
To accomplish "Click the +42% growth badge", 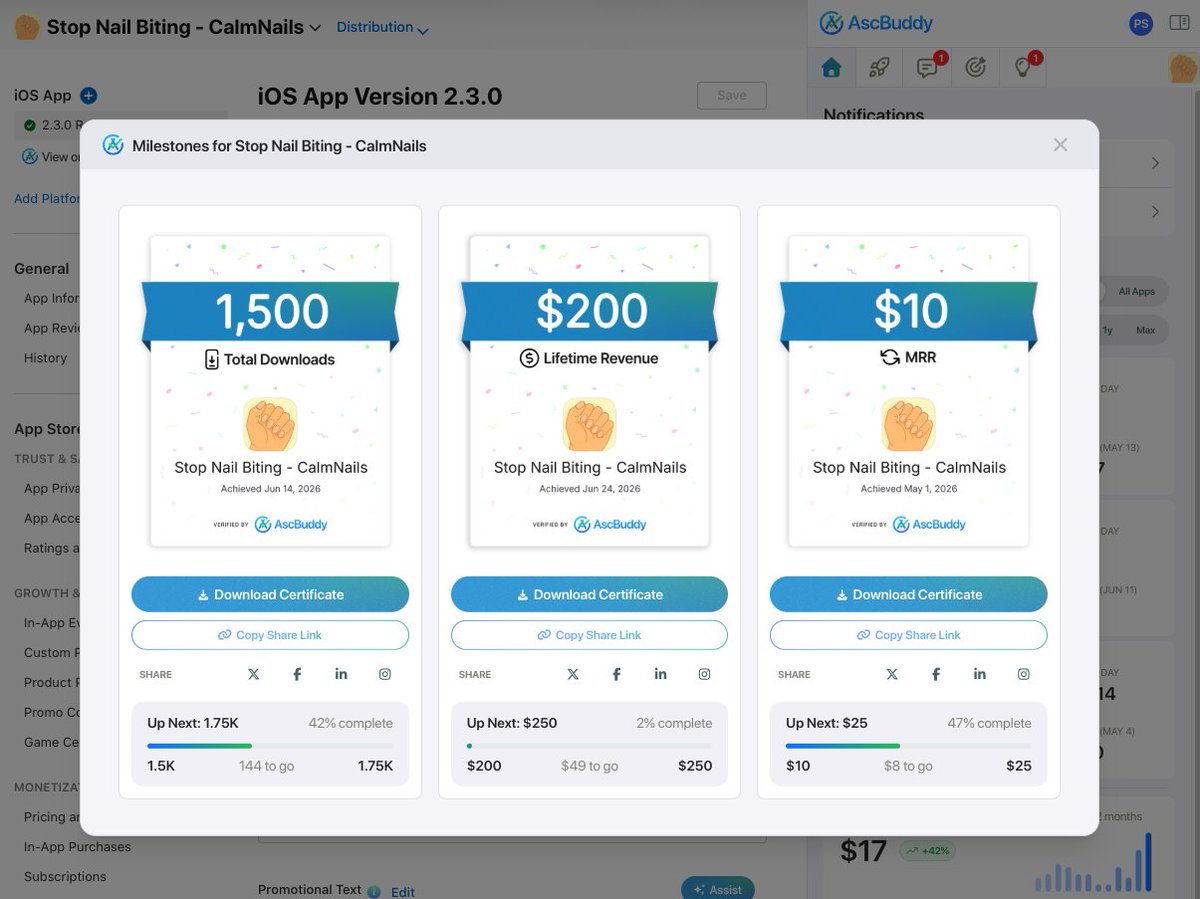I will 926,851.
